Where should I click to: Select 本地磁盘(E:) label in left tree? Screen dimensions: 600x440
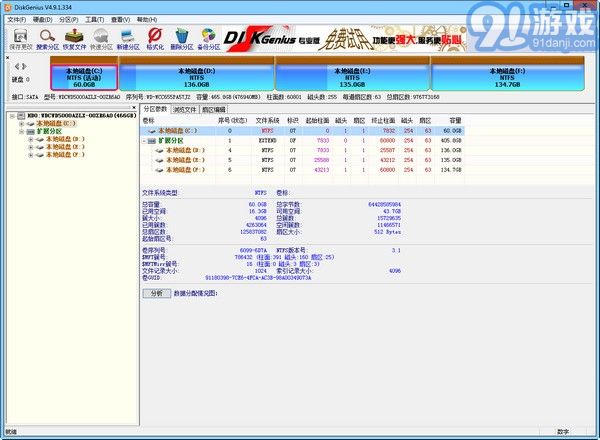click(65, 147)
